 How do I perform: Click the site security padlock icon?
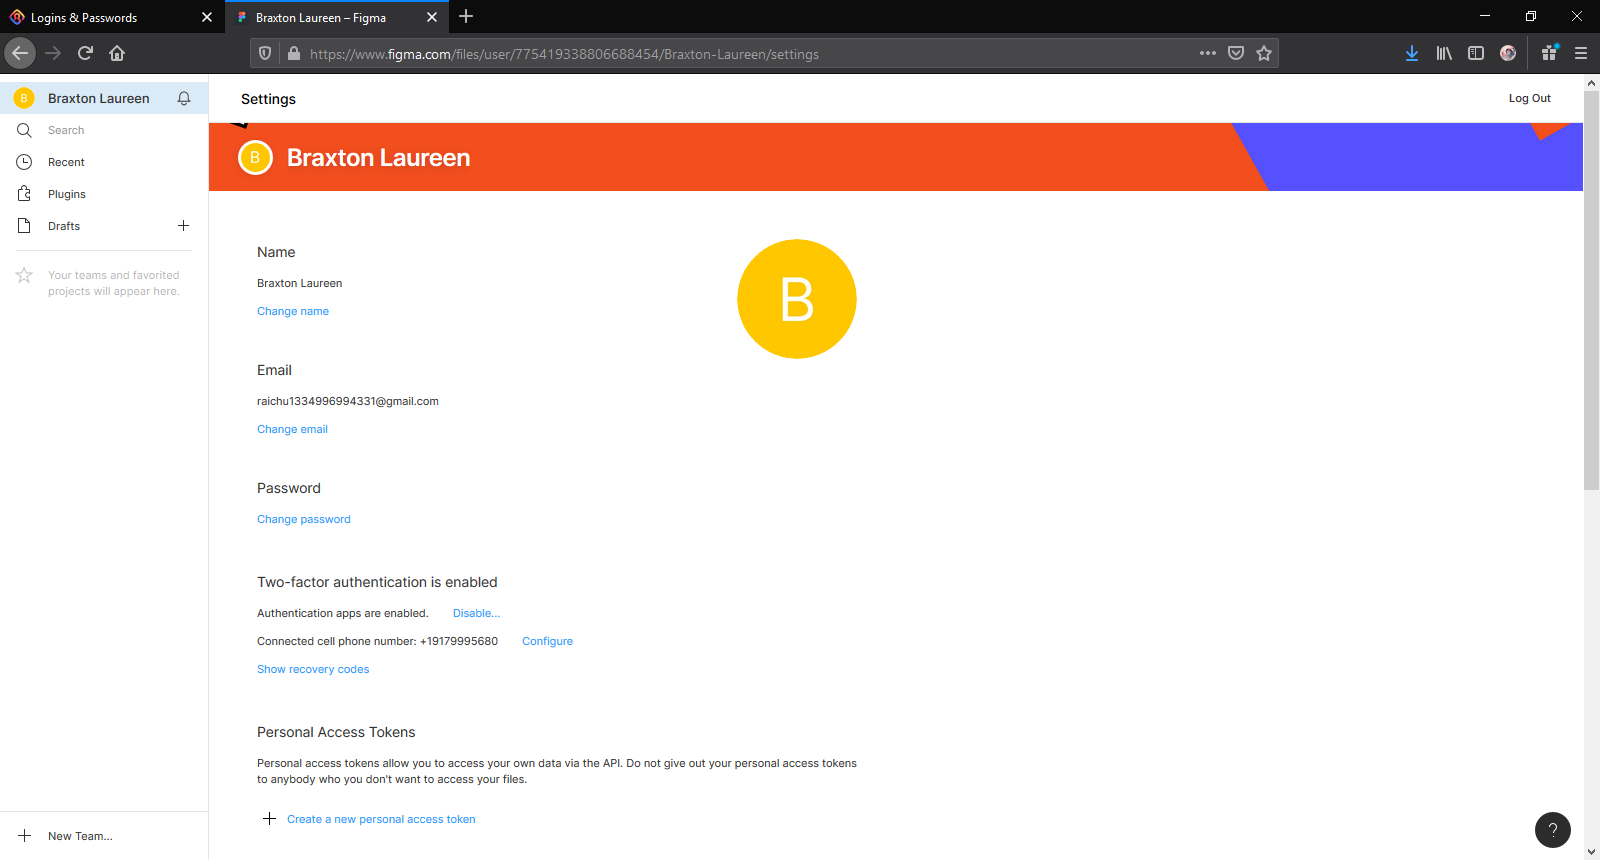coord(294,53)
